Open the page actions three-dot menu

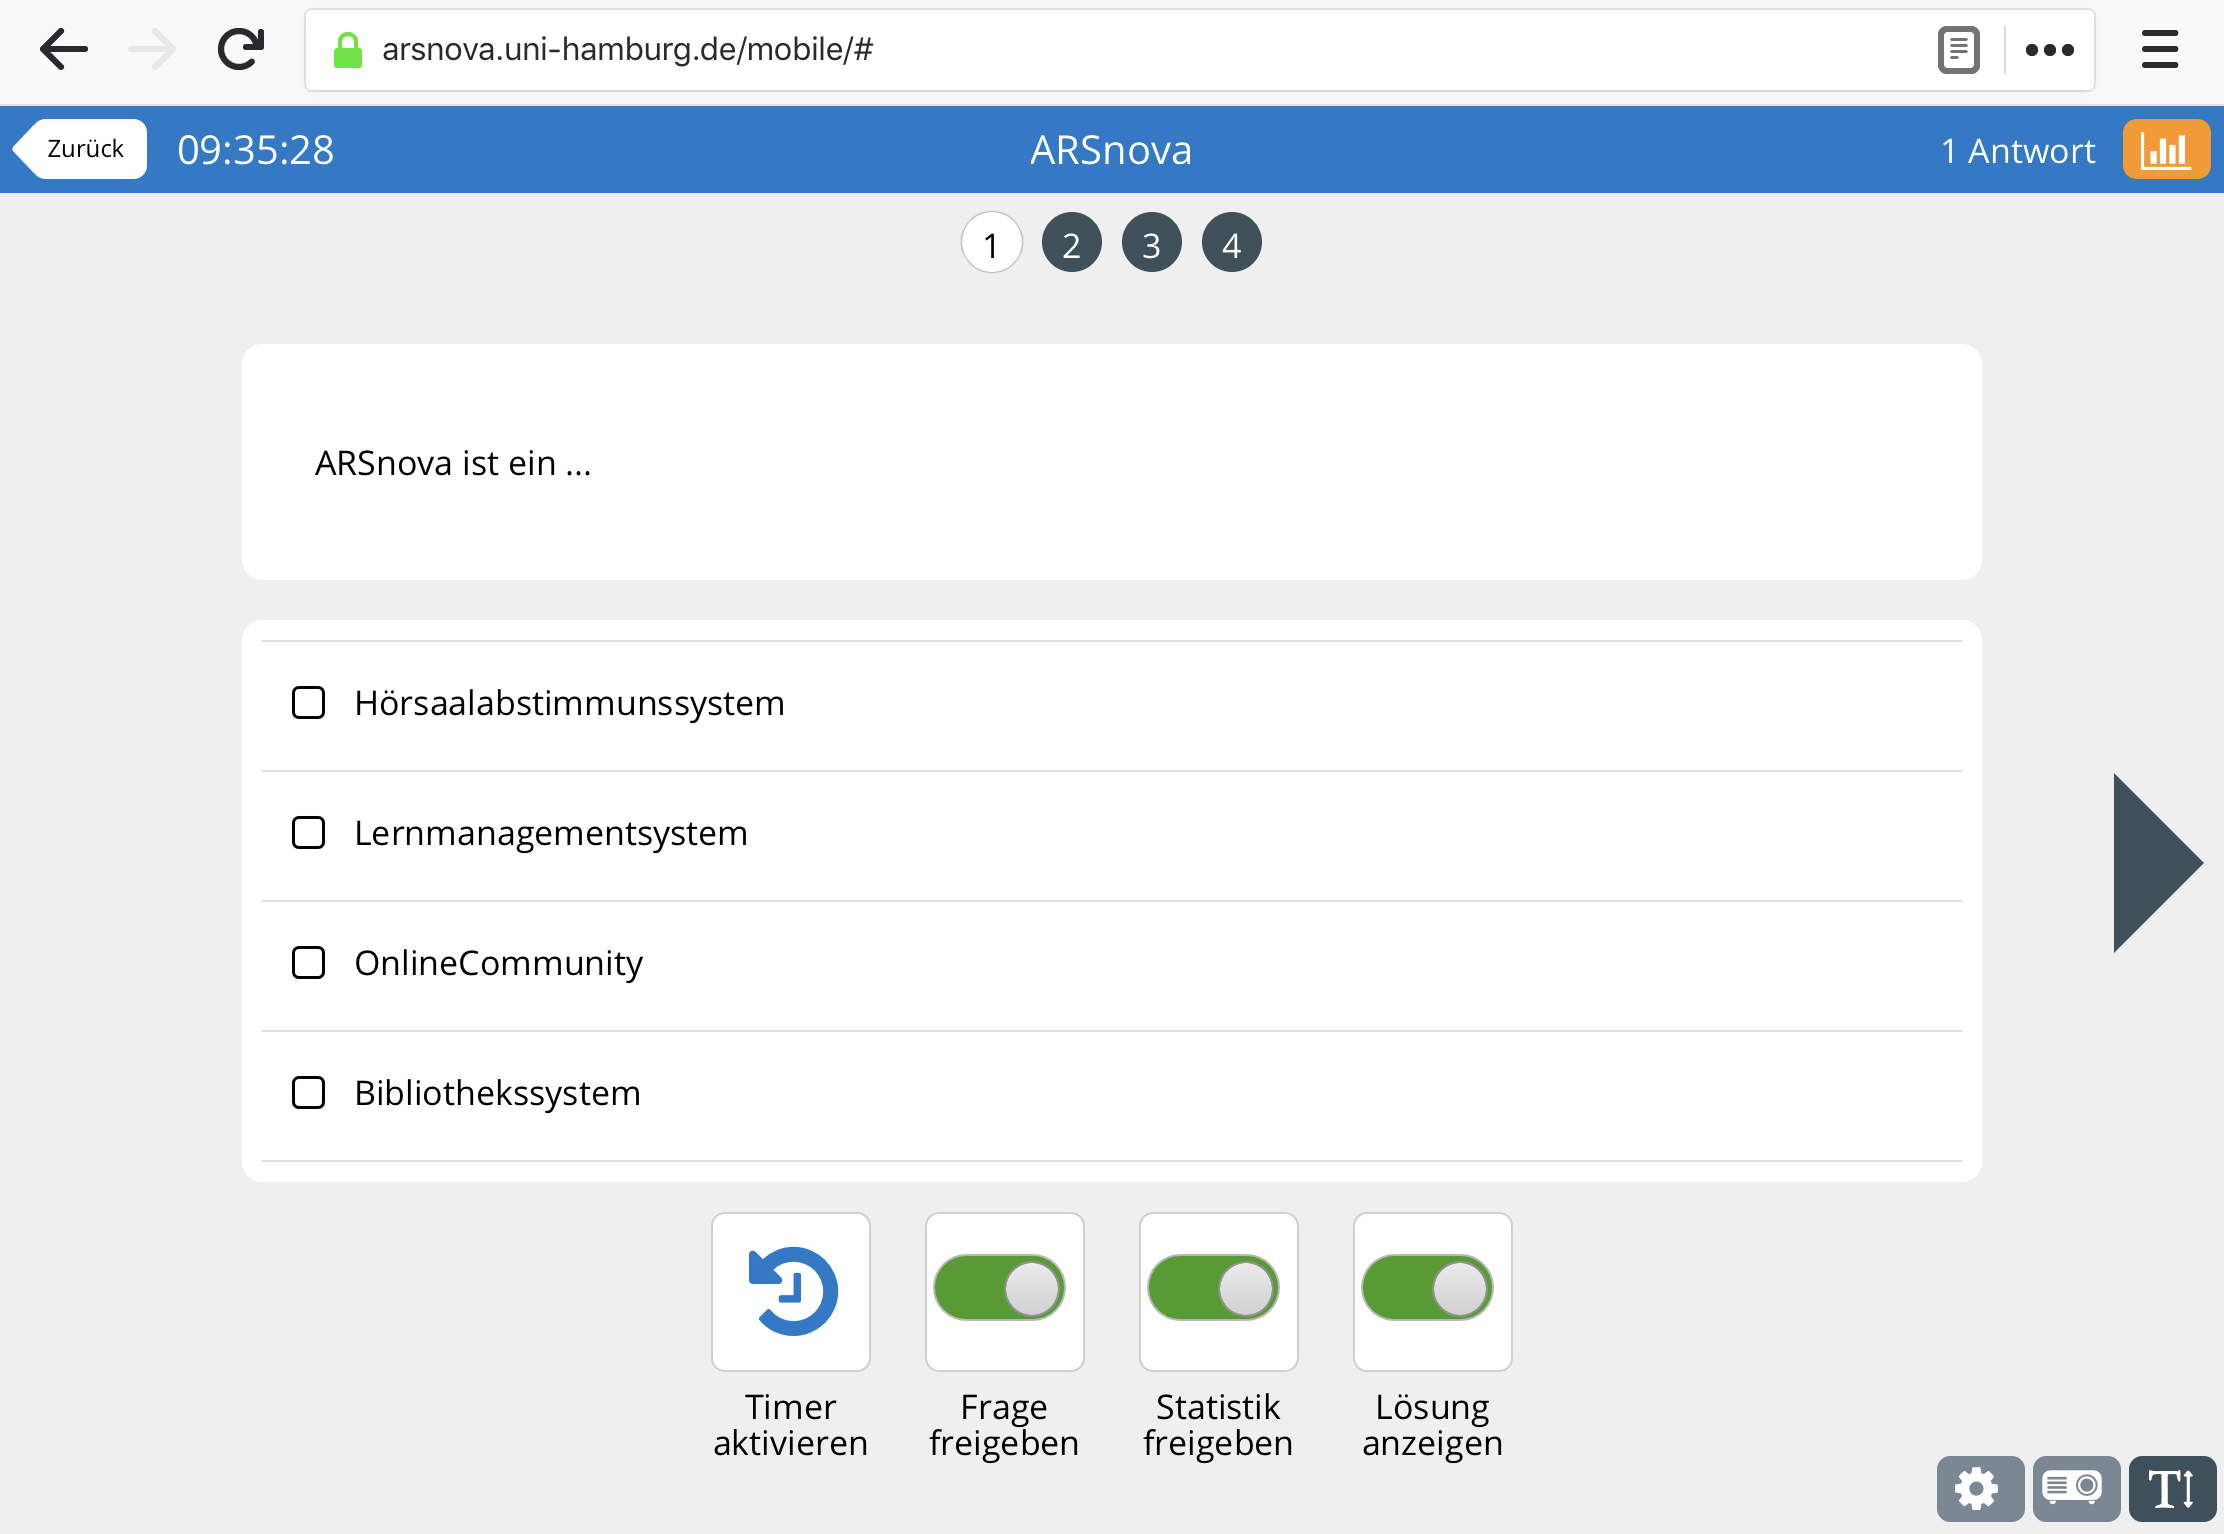coord(2049,50)
